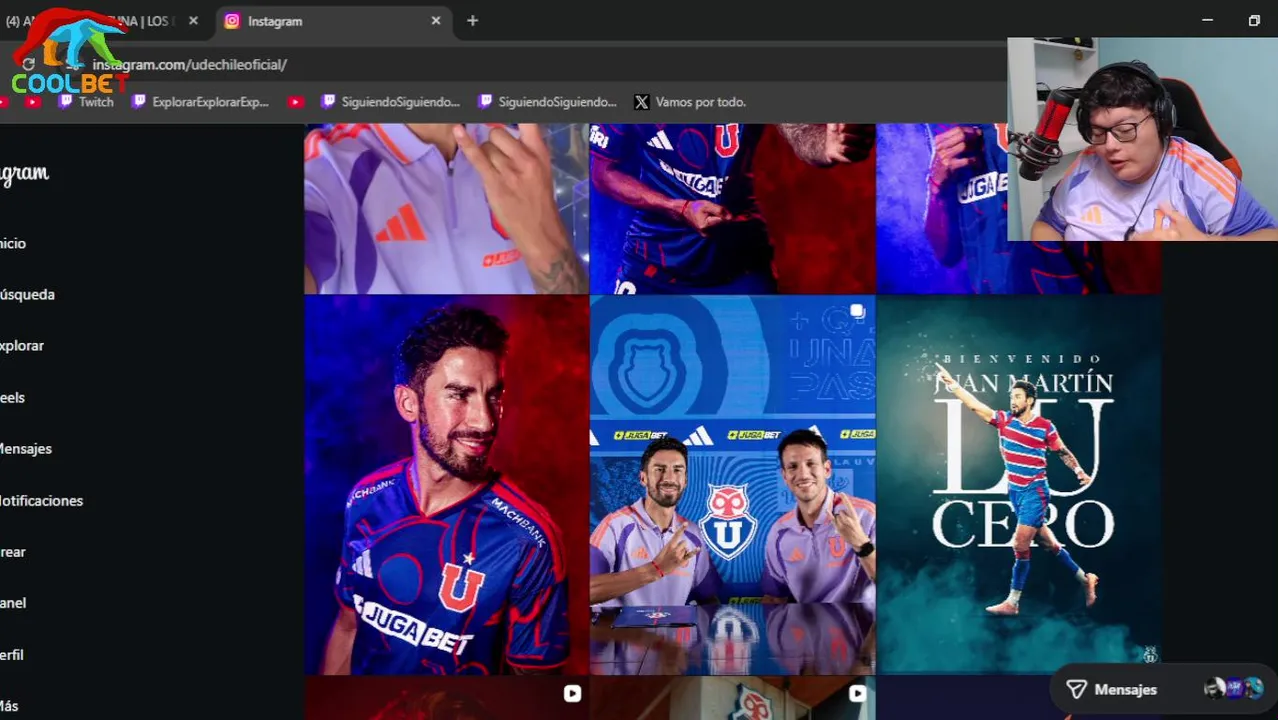Open Búsqueda in Instagram sidebar

tap(27, 294)
